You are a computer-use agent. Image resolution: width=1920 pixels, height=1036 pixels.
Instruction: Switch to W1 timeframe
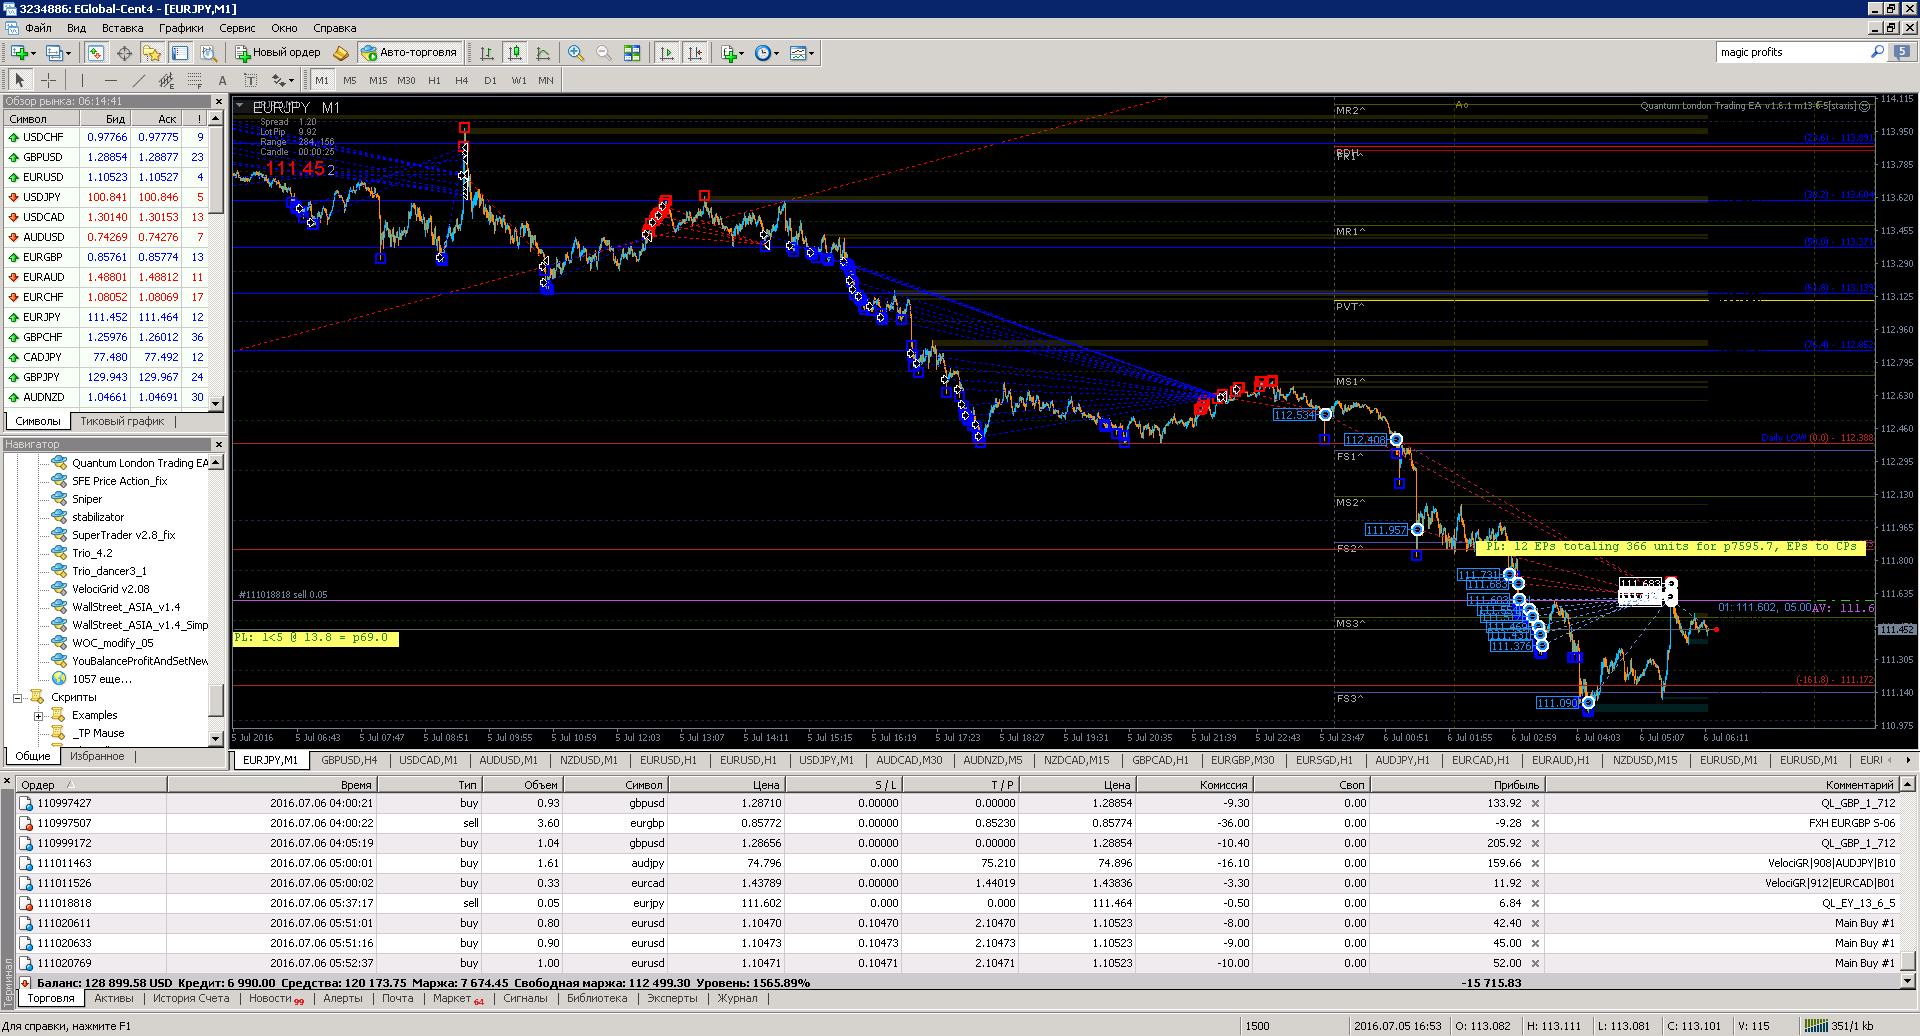pyautogui.click(x=519, y=80)
